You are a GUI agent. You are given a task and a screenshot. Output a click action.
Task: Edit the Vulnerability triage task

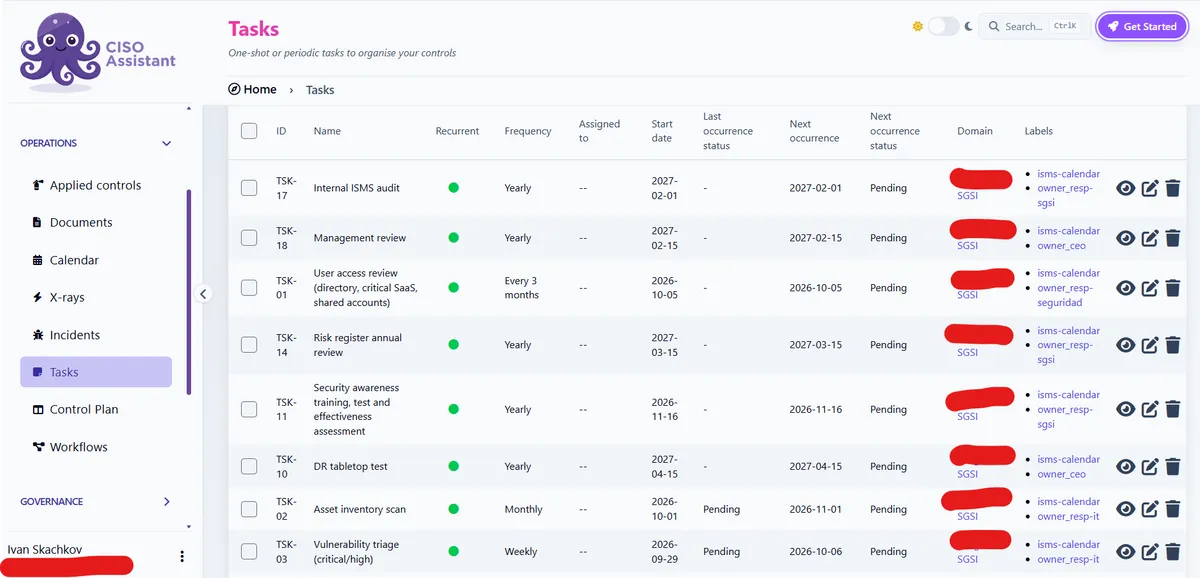pyautogui.click(x=1150, y=552)
